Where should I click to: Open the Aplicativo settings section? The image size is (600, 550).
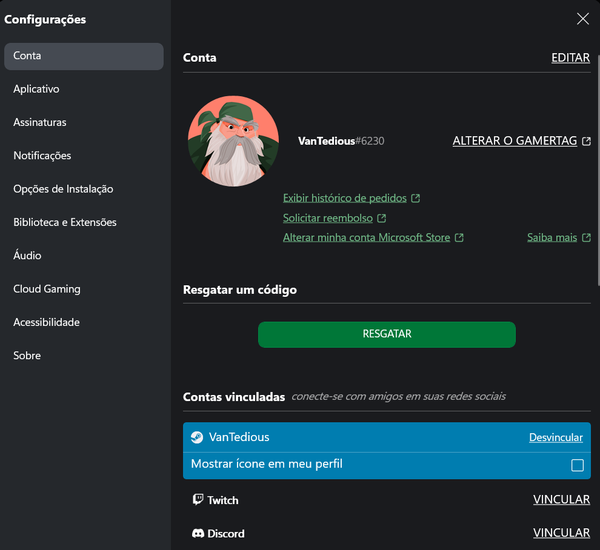36,89
